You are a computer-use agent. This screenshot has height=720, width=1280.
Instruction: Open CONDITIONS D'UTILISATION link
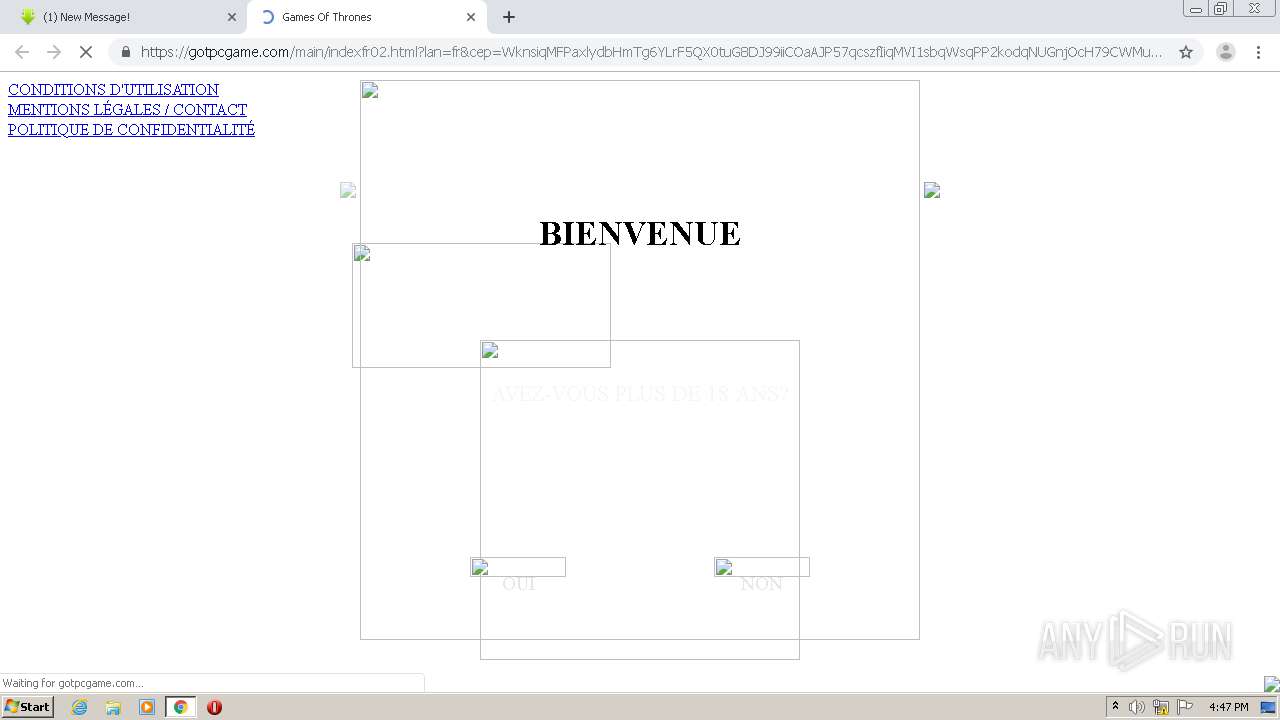coord(113,90)
